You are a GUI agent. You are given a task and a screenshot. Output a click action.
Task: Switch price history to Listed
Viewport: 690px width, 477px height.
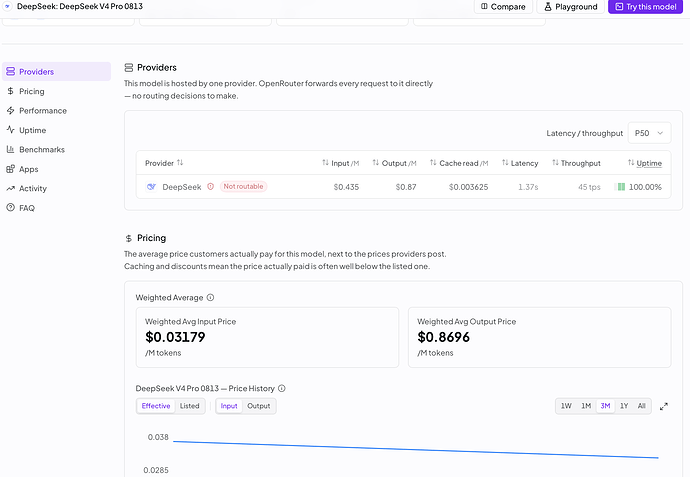tap(190, 406)
